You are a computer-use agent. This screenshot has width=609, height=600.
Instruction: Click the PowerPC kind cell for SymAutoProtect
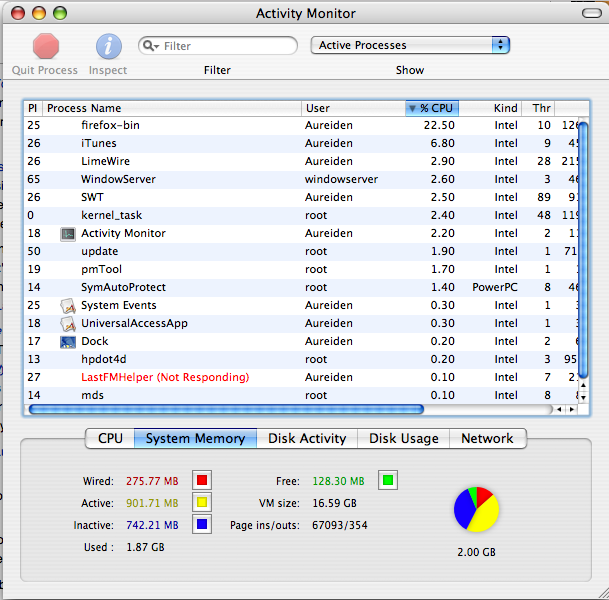pos(495,287)
